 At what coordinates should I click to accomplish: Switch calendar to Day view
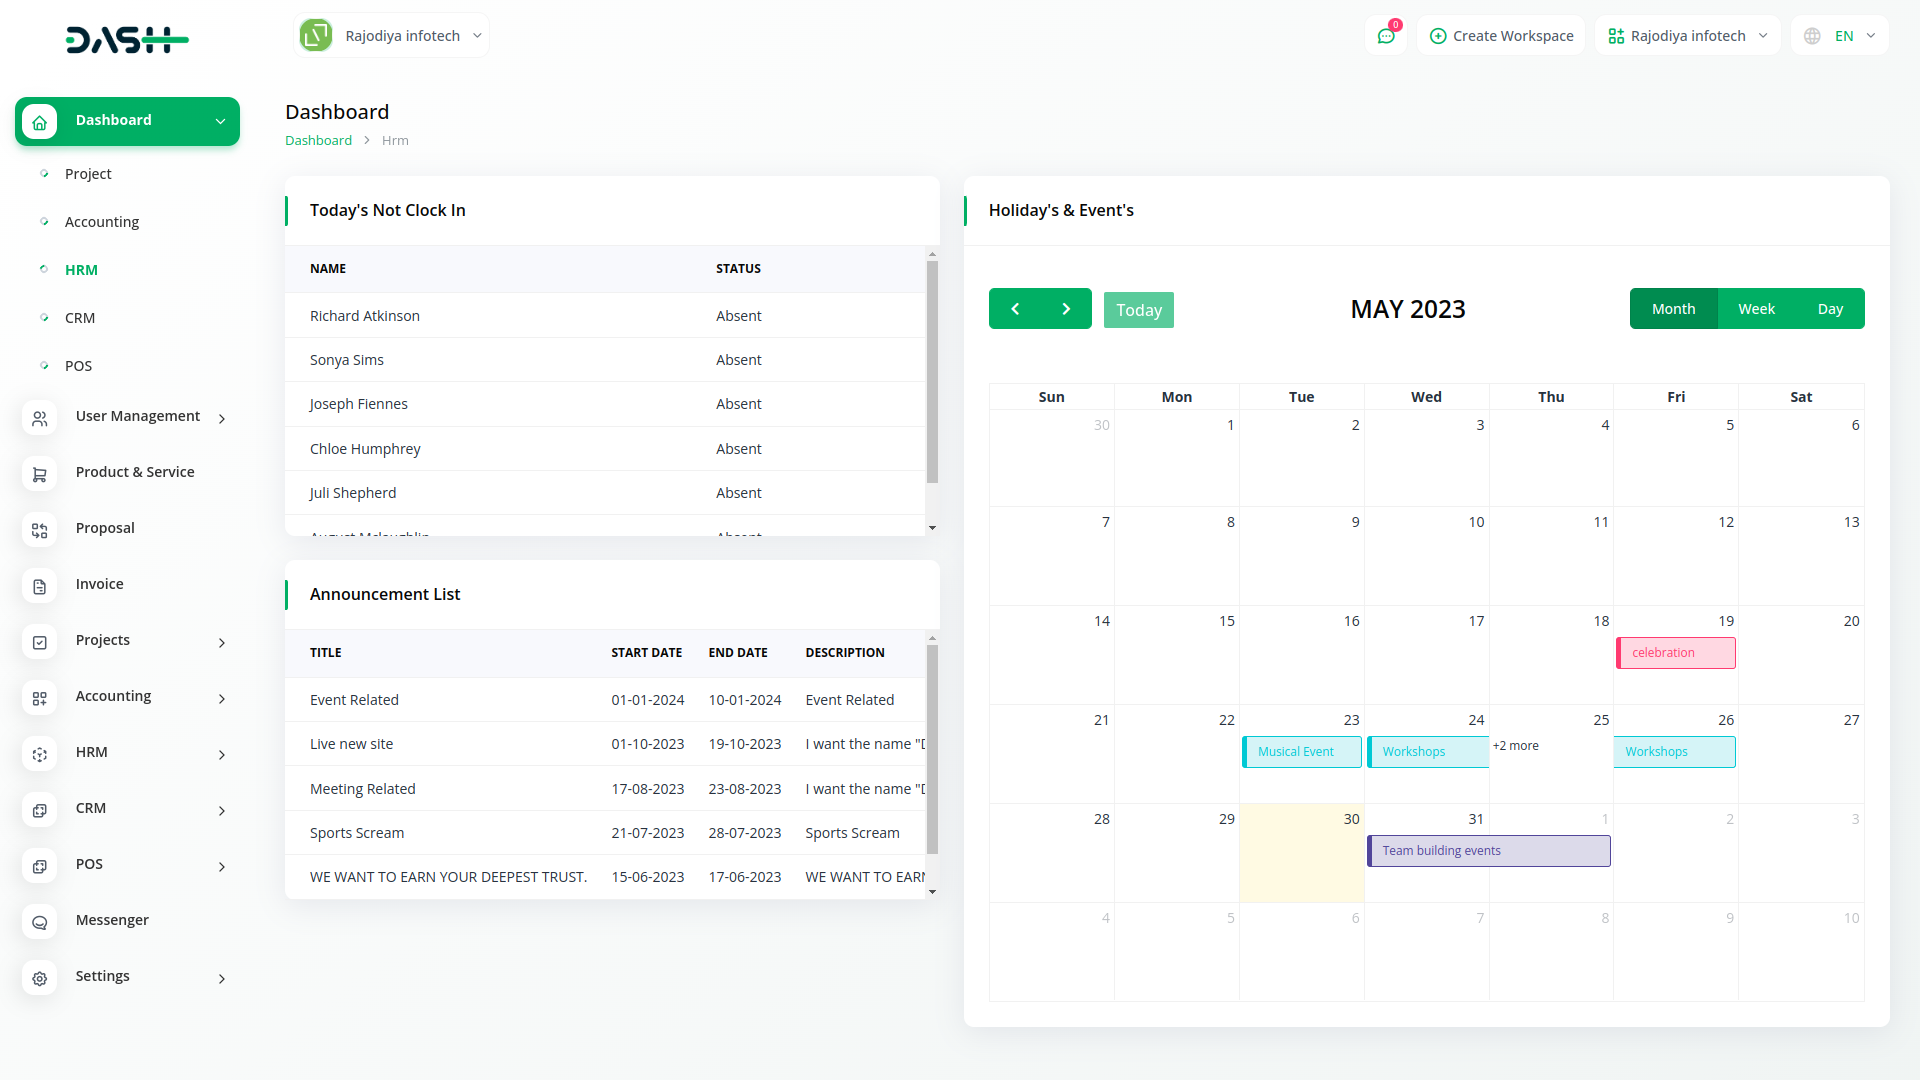click(x=1830, y=308)
